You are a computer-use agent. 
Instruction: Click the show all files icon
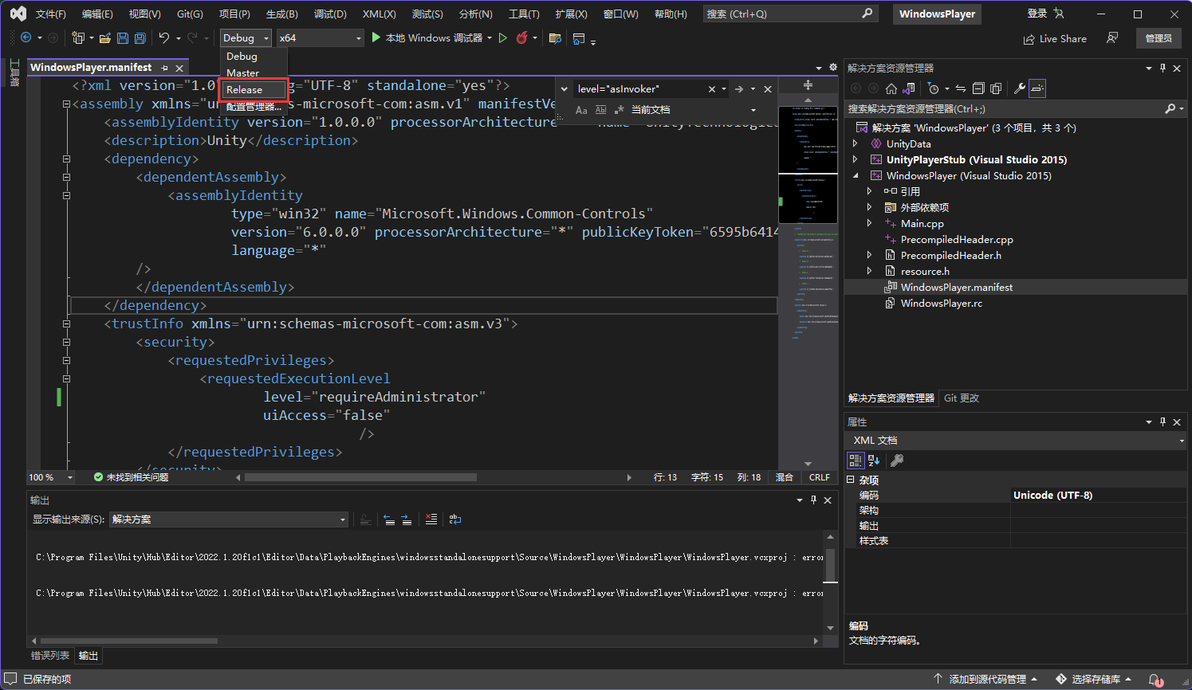click(x=996, y=89)
